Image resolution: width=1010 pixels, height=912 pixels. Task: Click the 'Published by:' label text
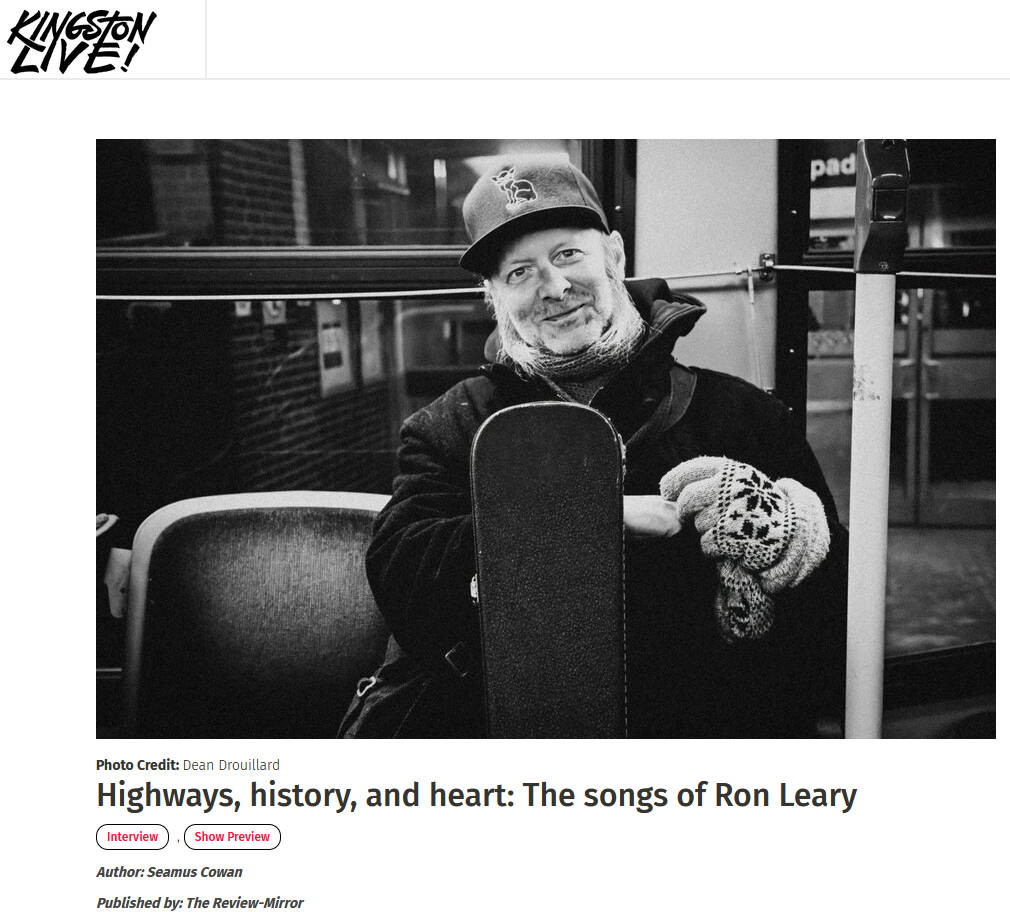point(140,903)
